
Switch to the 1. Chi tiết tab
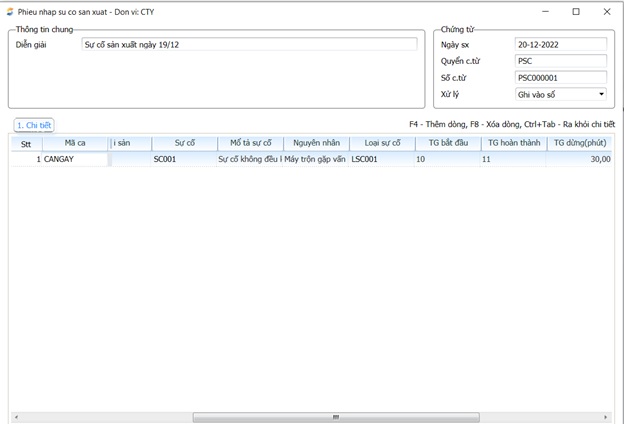pyautogui.click(x=34, y=125)
